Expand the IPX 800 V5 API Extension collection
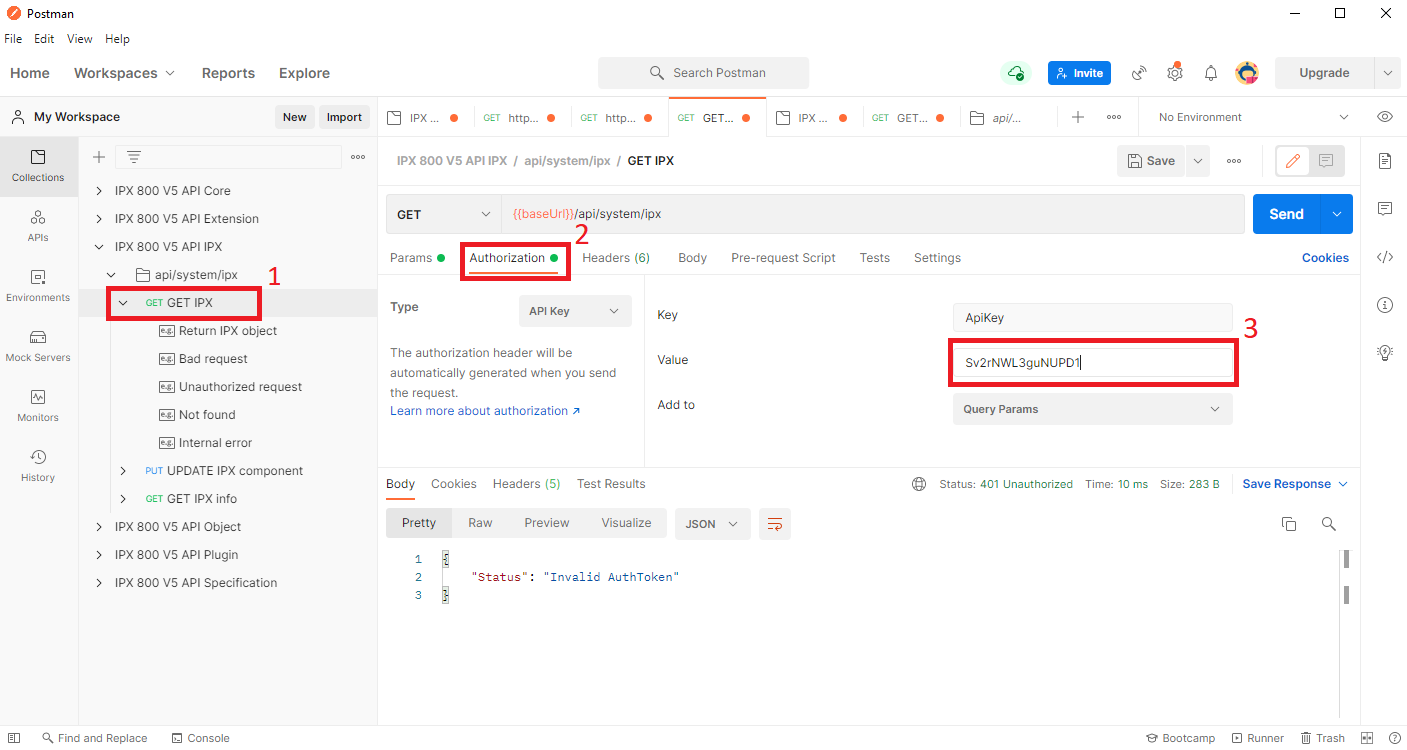The image size is (1407, 750). [x=99, y=219]
